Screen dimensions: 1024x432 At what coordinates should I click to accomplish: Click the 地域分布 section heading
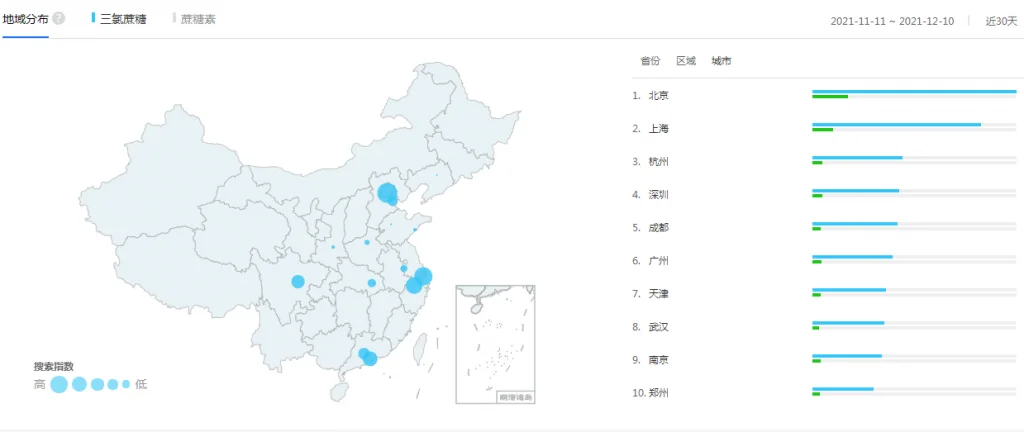coord(25,19)
